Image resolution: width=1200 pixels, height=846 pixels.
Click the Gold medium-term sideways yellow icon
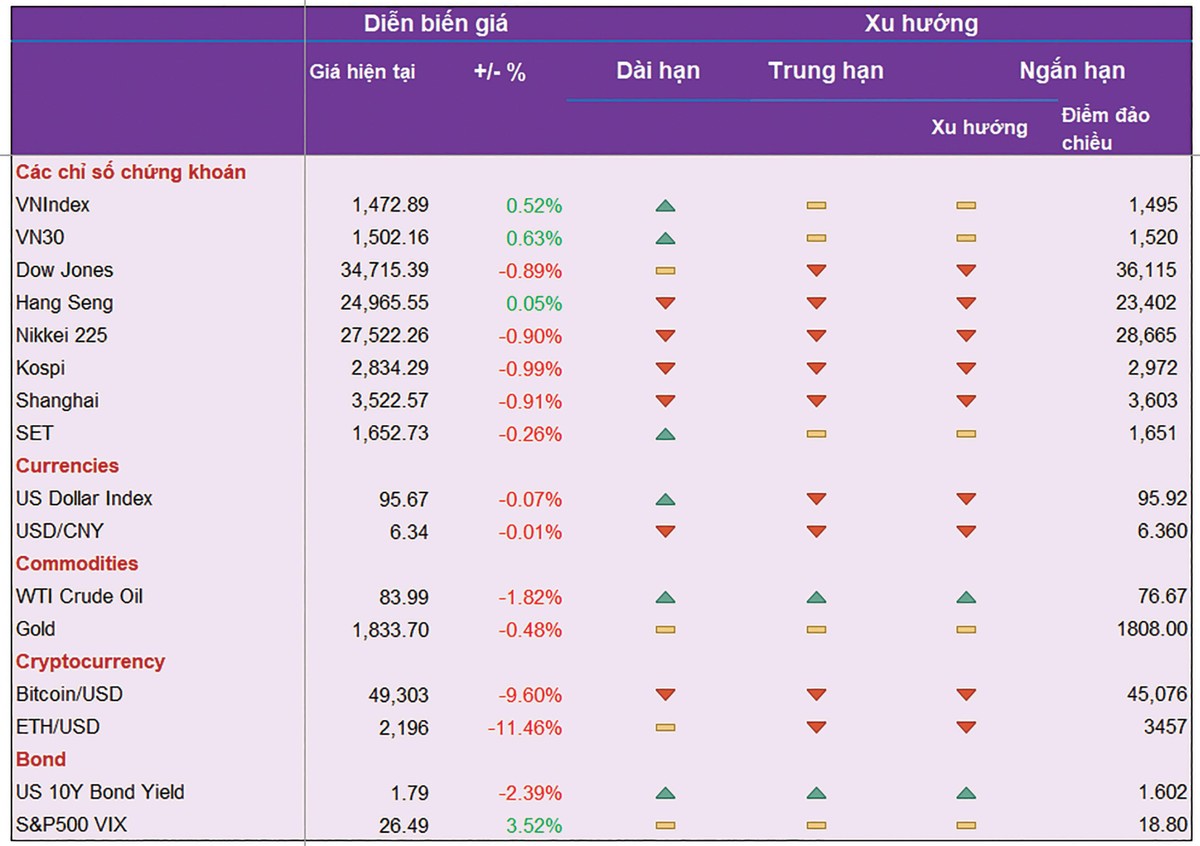coord(816,630)
